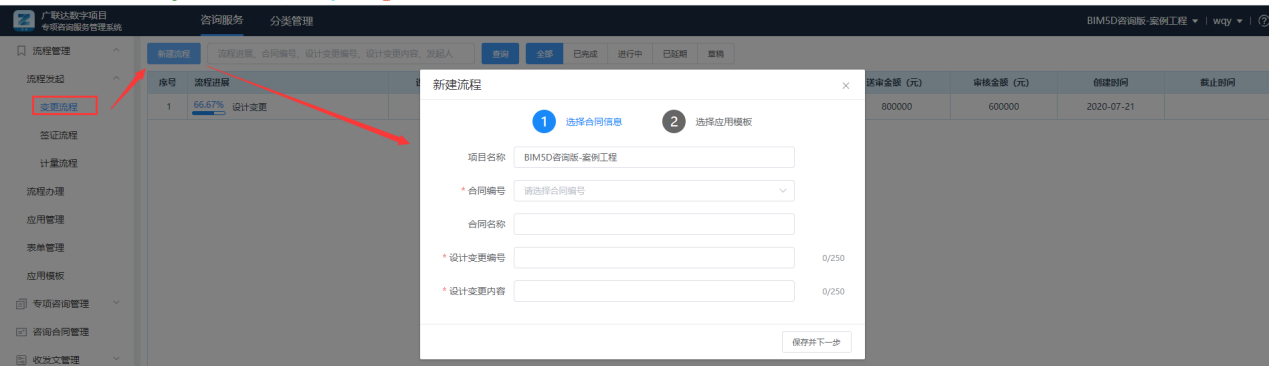This screenshot has width=1269, height=366.
Task: Click the 专项咨询管理 sidebar icon
Action: tap(21, 304)
